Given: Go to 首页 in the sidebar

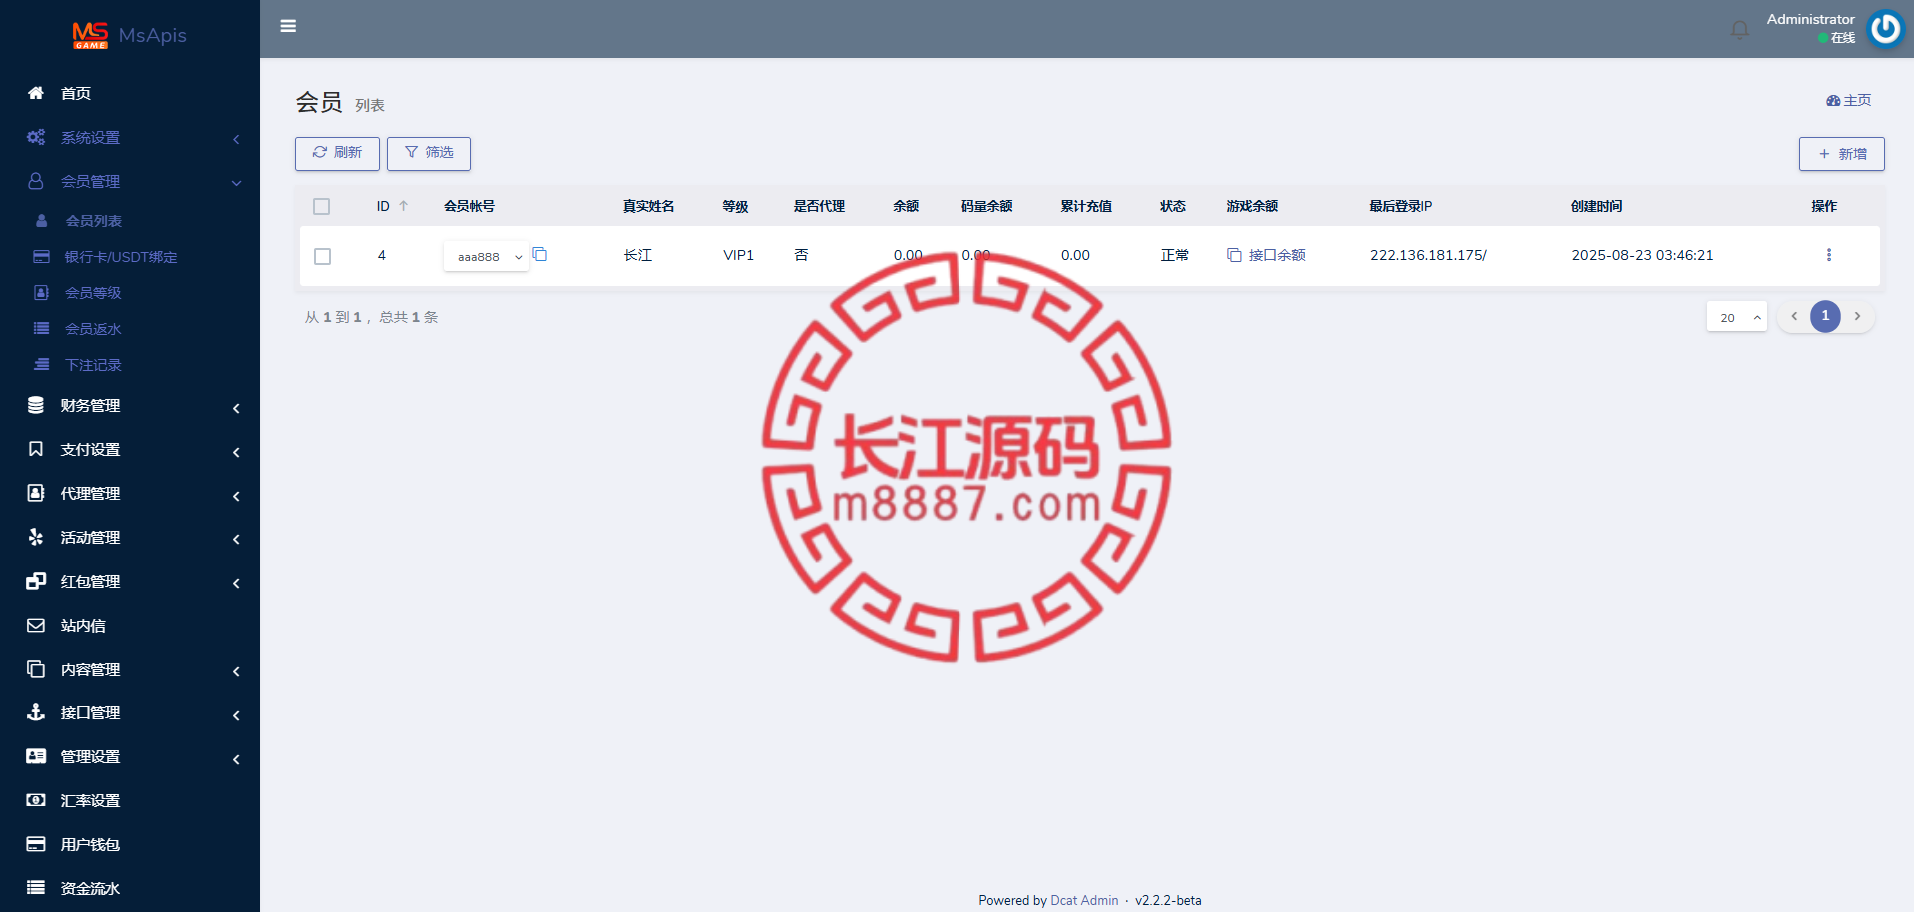Looking at the screenshot, I should click(76, 93).
